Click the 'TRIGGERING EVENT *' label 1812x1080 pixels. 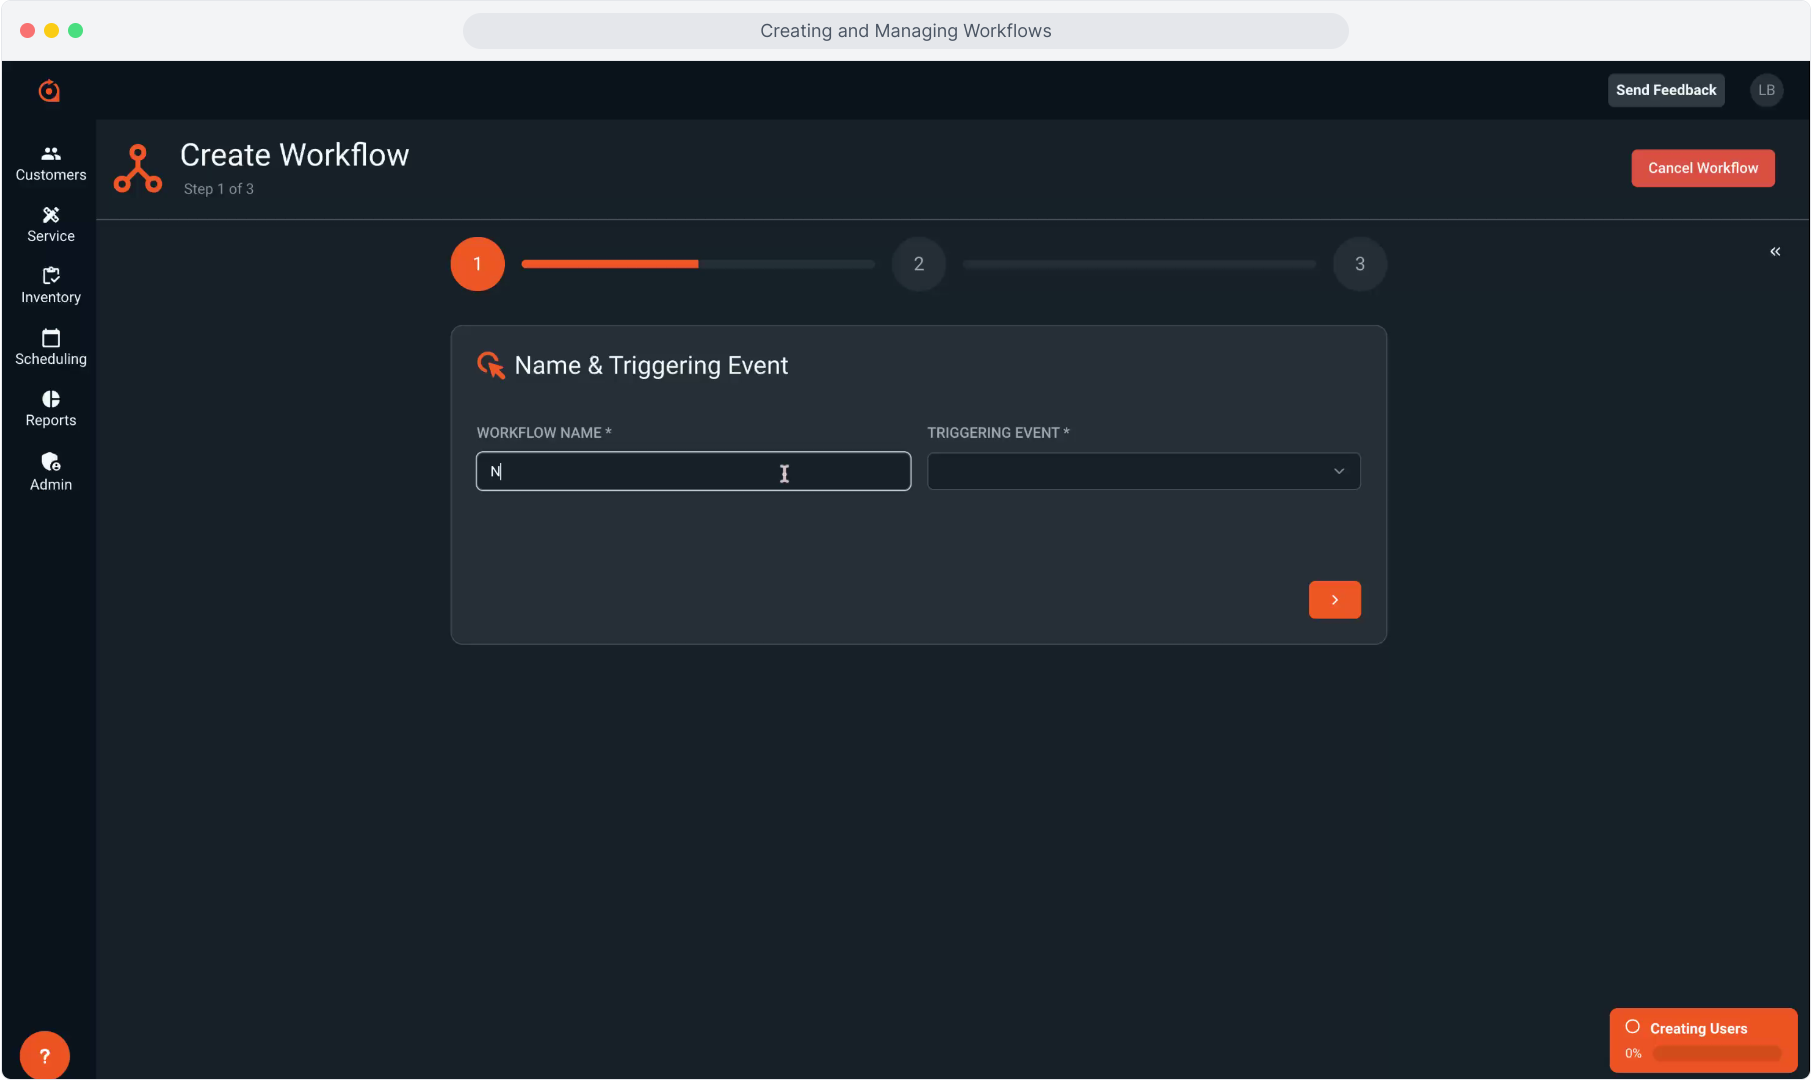(999, 433)
